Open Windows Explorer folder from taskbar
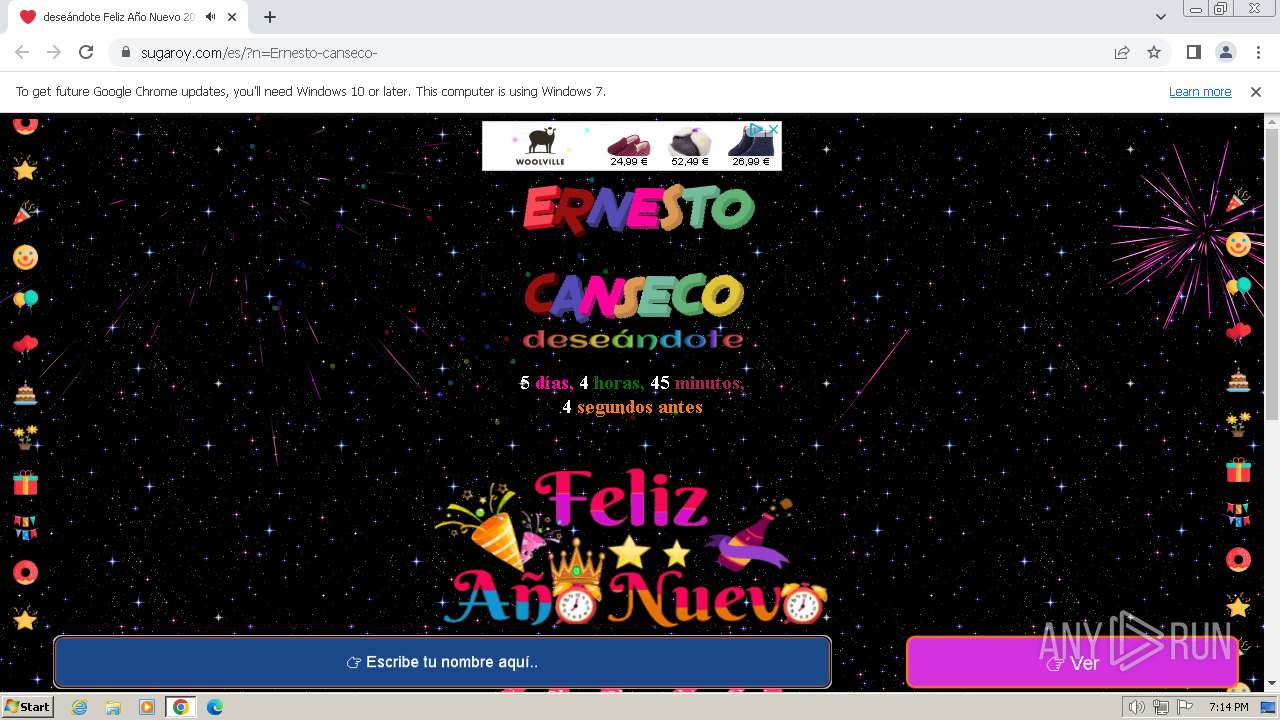Image resolution: width=1280 pixels, height=720 pixels. coord(113,707)
